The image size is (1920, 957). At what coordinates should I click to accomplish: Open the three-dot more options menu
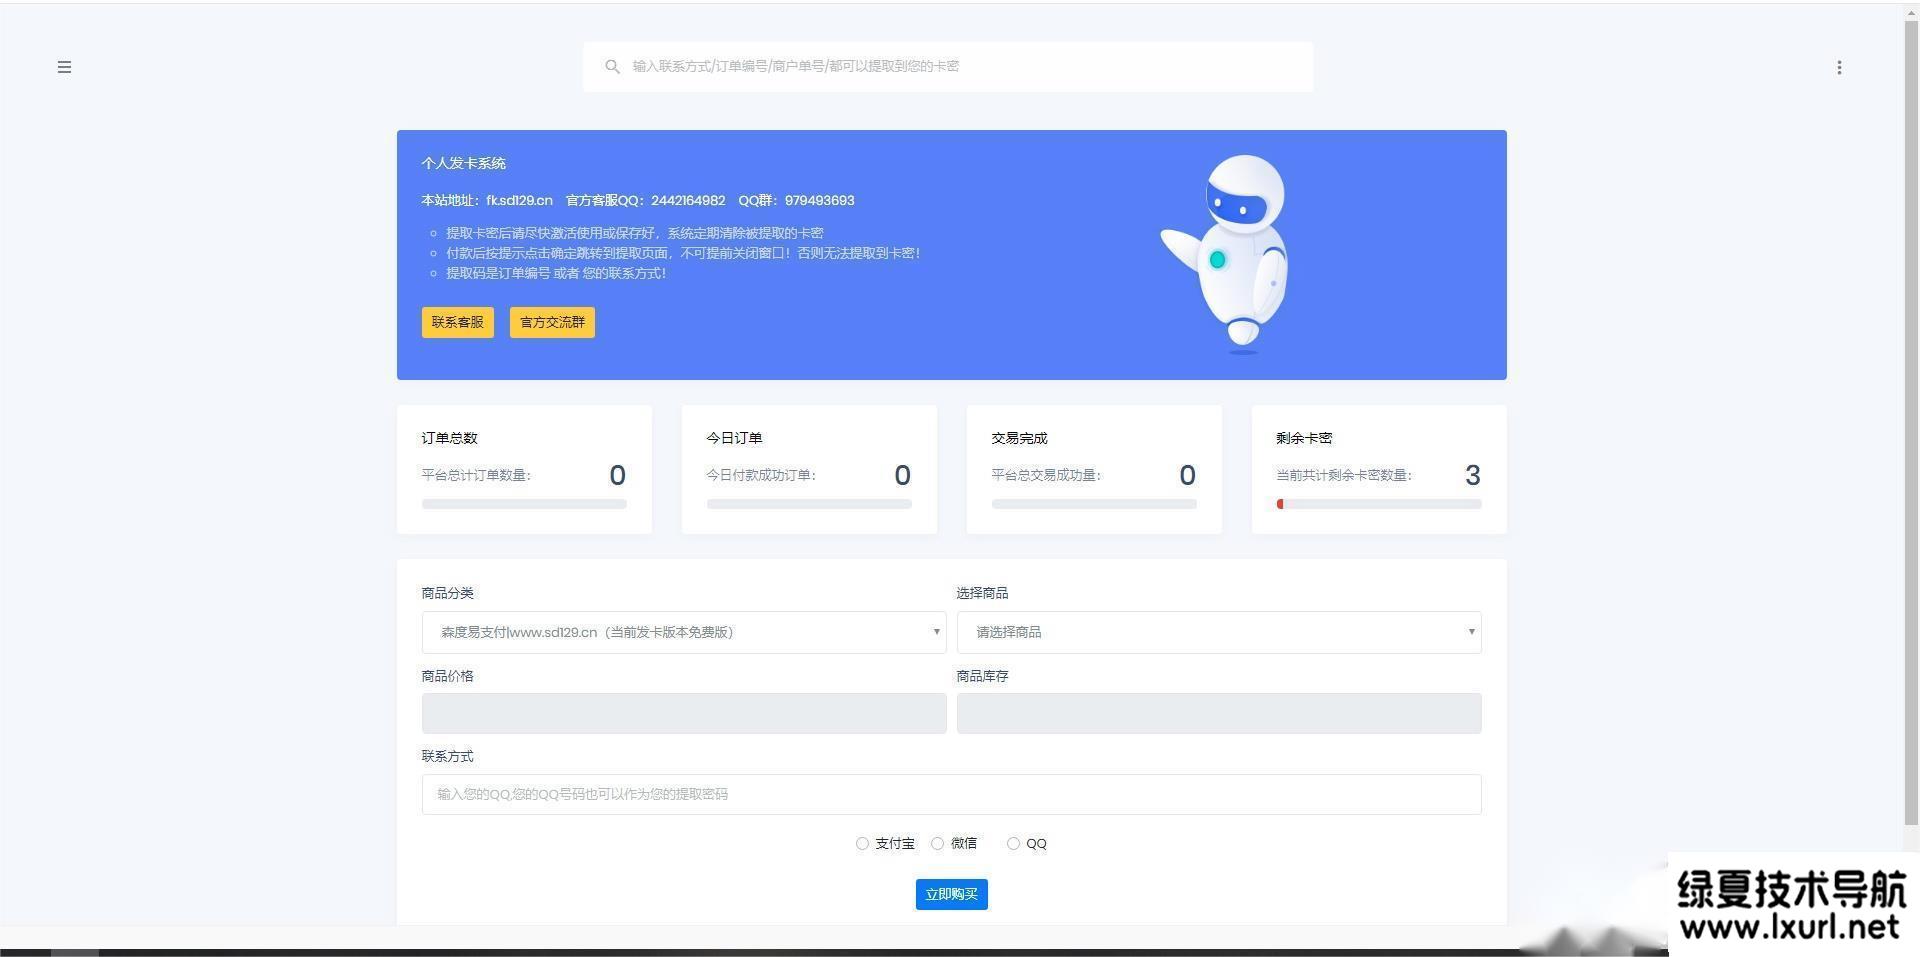pos(1839,67)
